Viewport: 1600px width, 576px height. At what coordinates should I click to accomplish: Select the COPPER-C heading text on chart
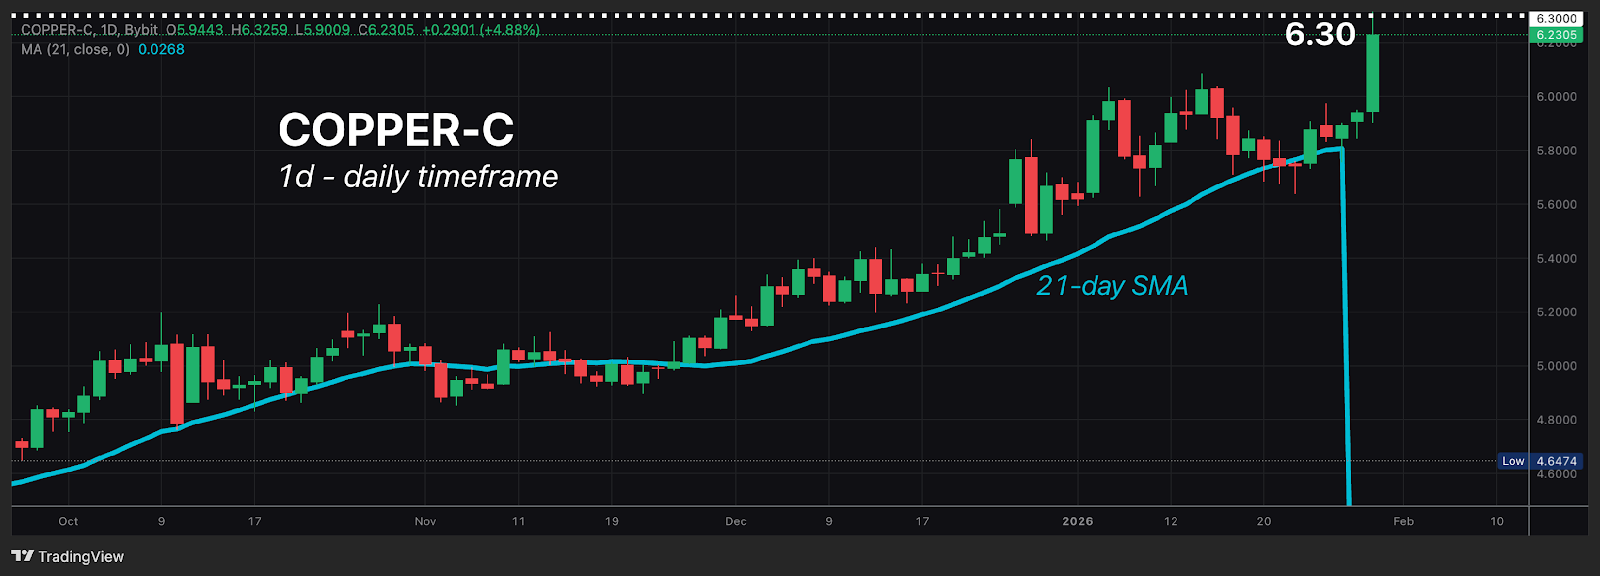coord(396,130)
